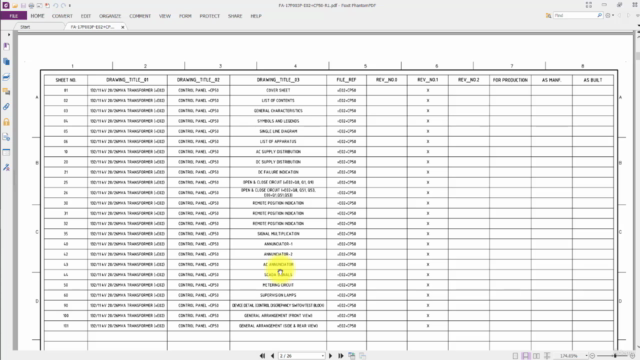Click the SINGLE LINE DIAGRAM title cell
Viewport: 640px width, 360px height.
click(x=278, y=131)
